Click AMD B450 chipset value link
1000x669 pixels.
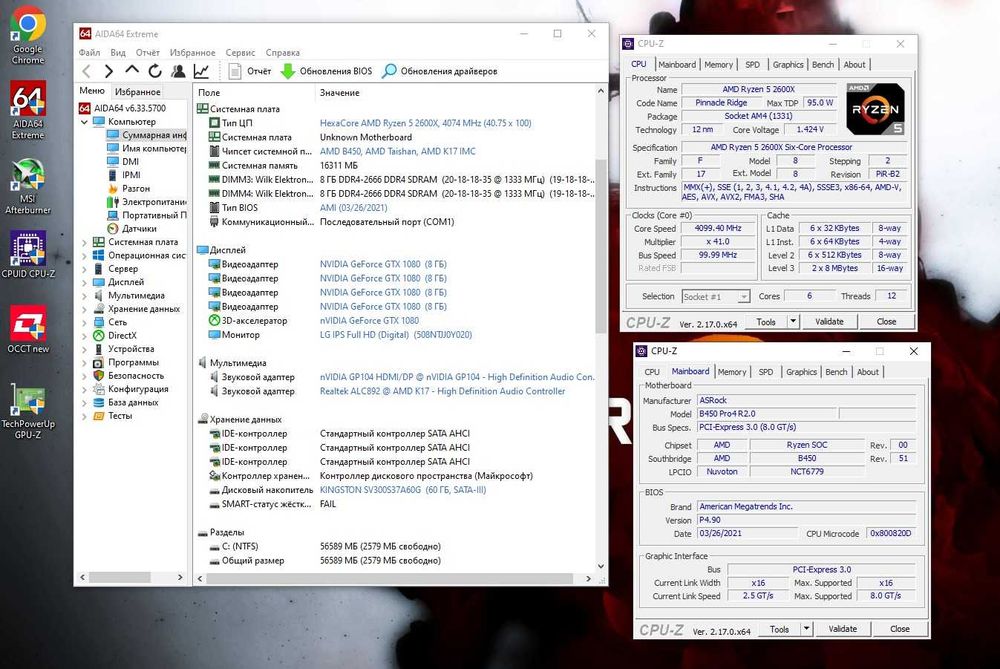[x=397, y=151]
